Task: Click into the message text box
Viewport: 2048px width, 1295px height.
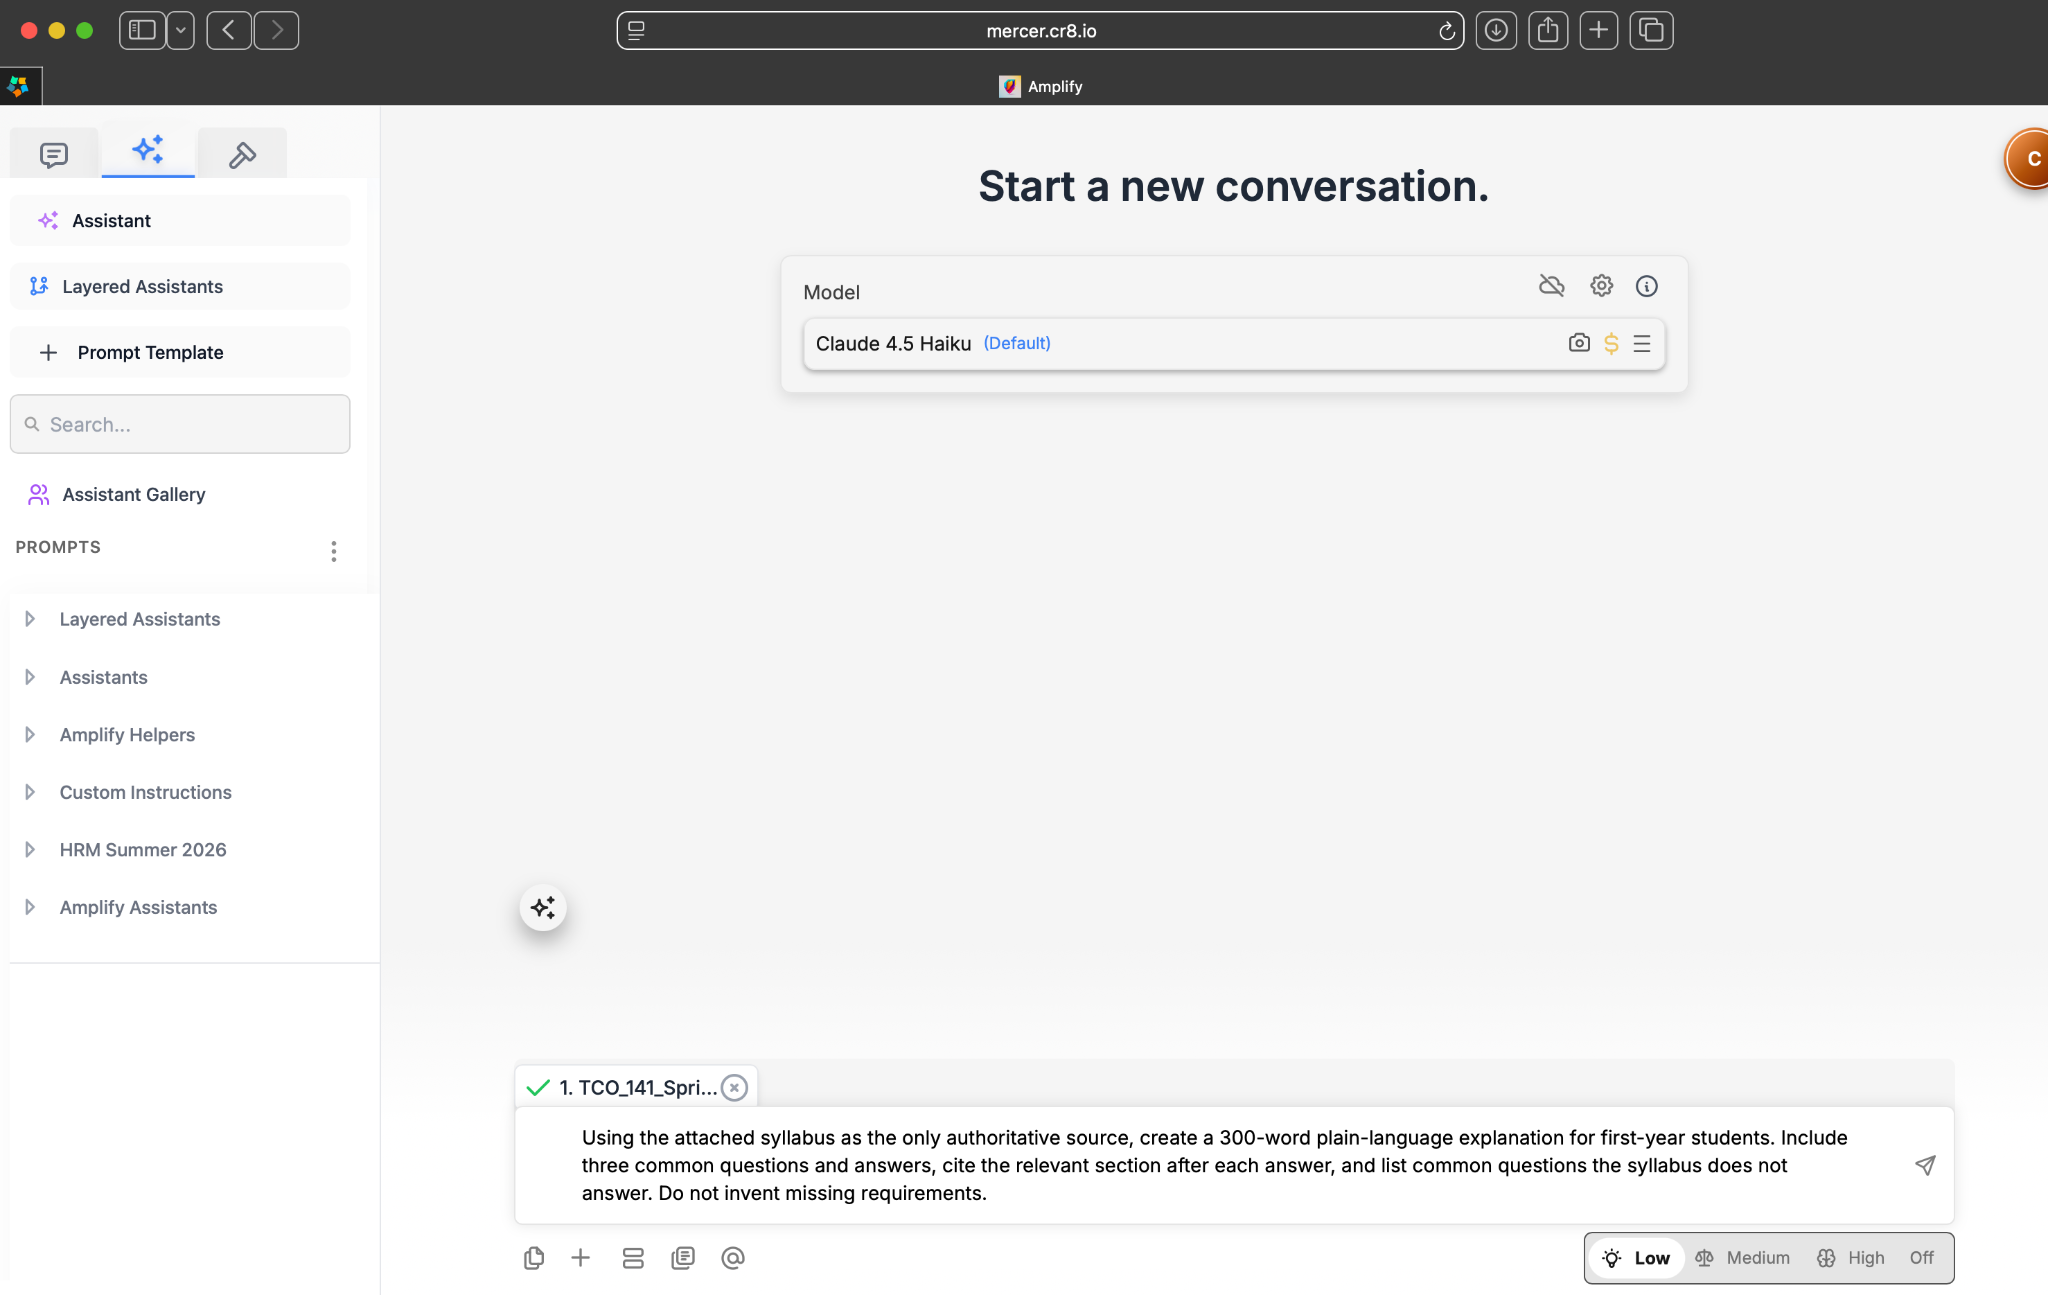Action: [x=1234, y=1165]
